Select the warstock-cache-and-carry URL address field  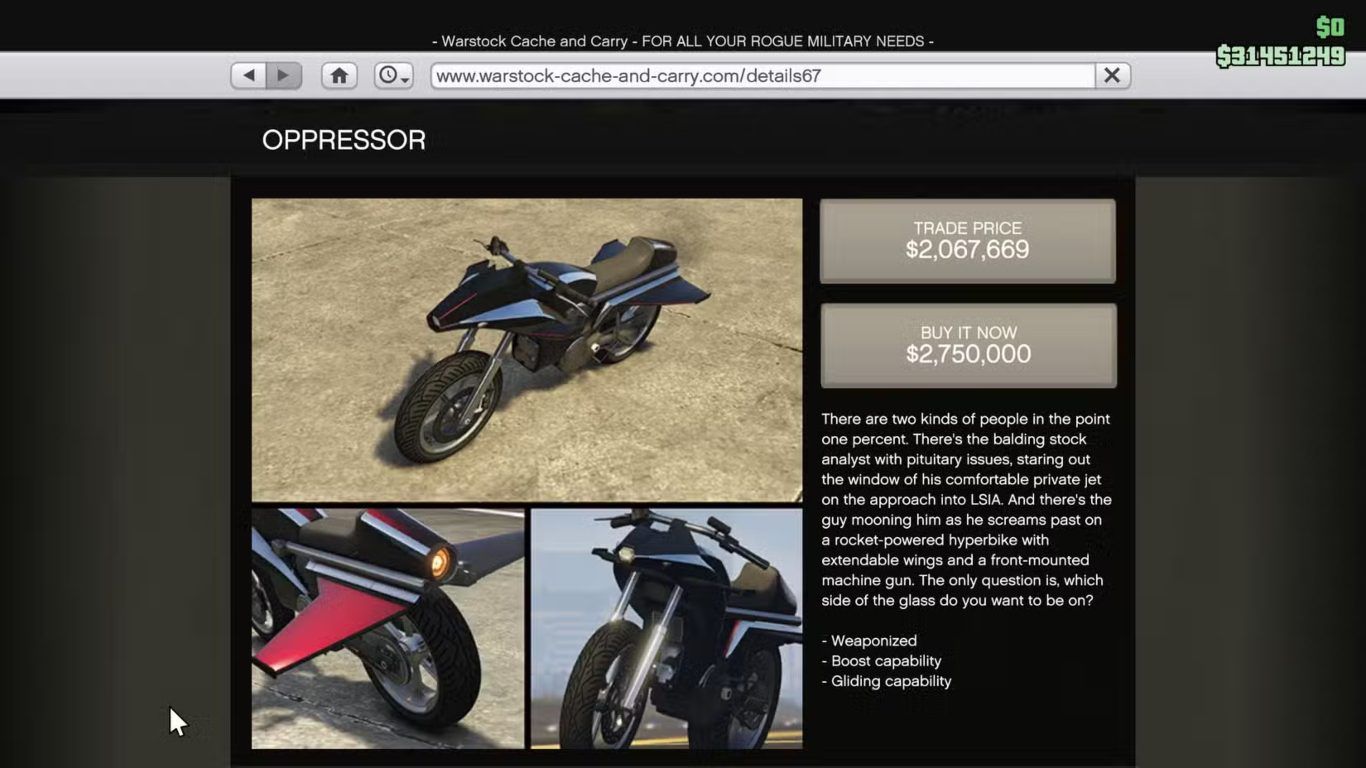763,76
